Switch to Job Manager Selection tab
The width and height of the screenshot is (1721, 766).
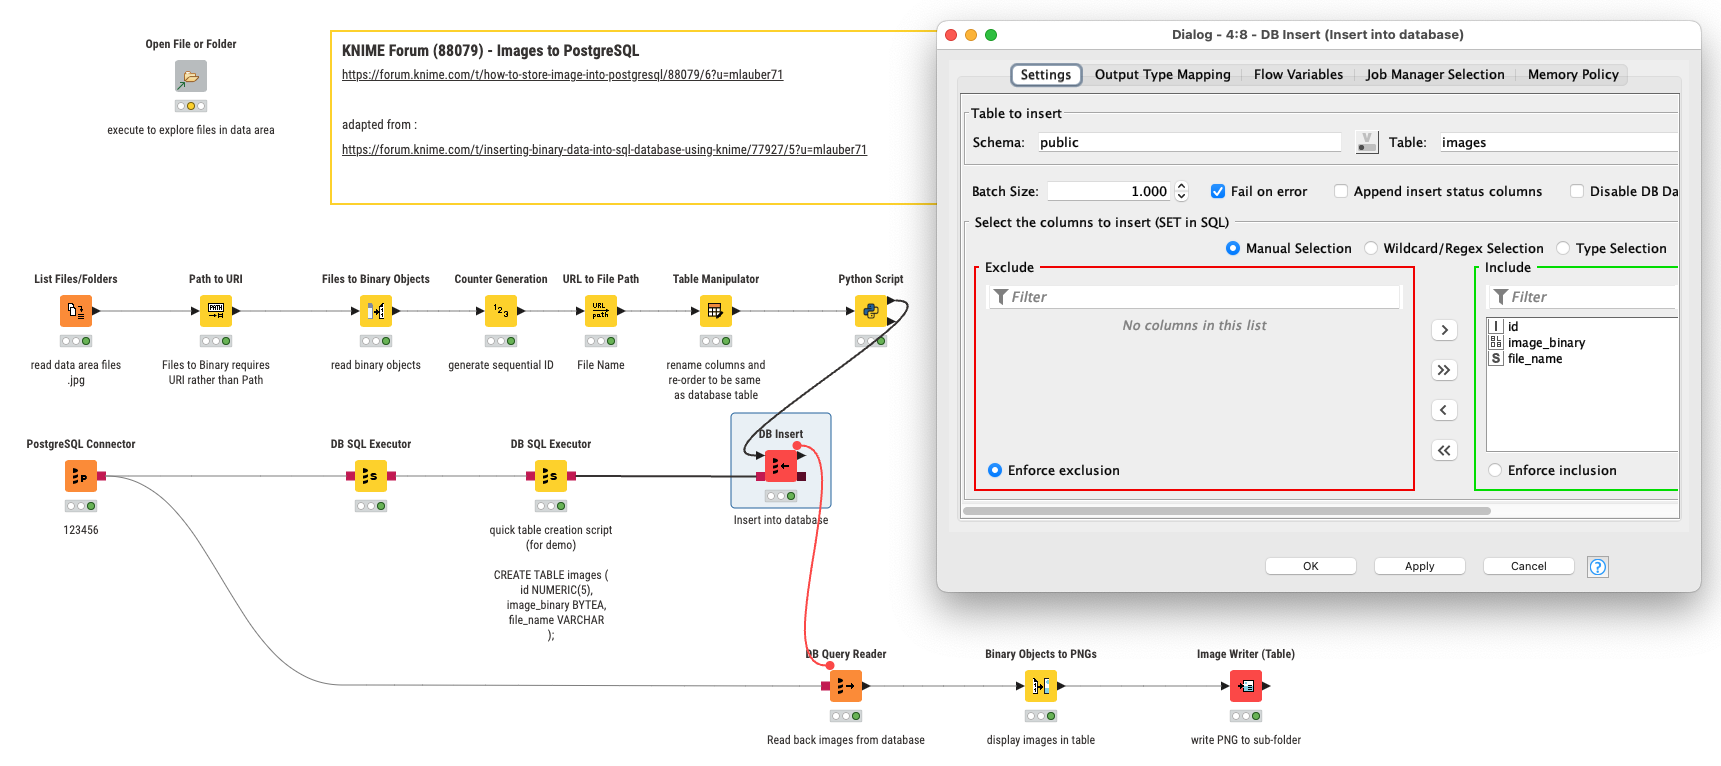(x=1435, y=75)
